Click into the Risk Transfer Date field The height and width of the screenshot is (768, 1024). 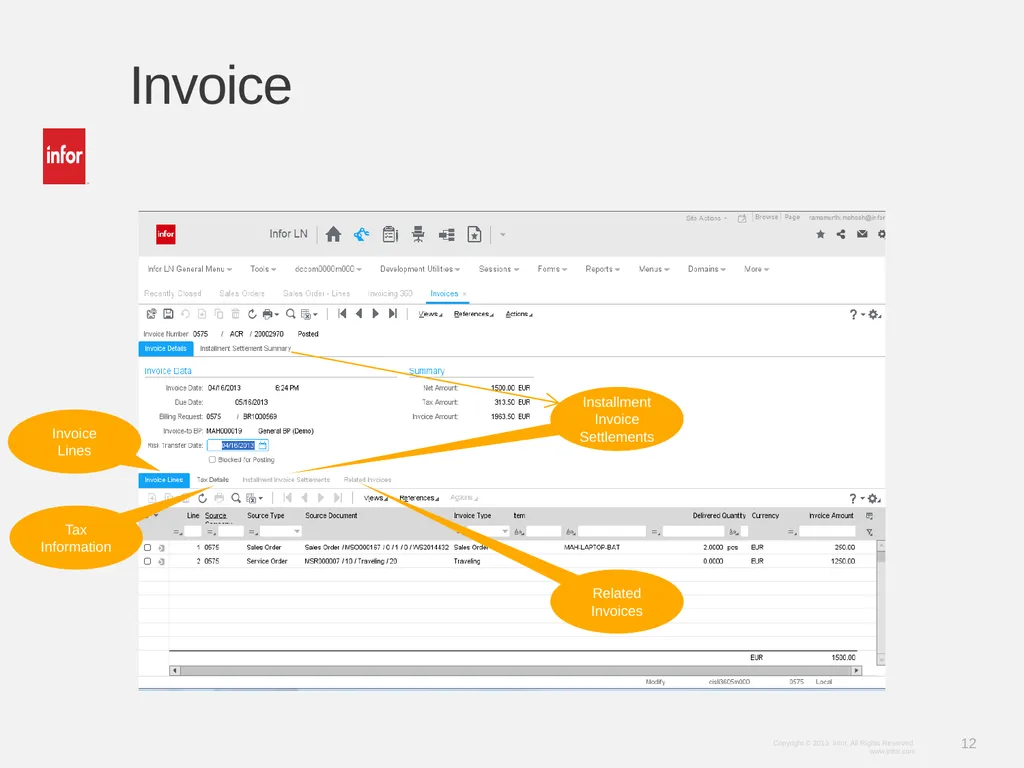[237, 445]
